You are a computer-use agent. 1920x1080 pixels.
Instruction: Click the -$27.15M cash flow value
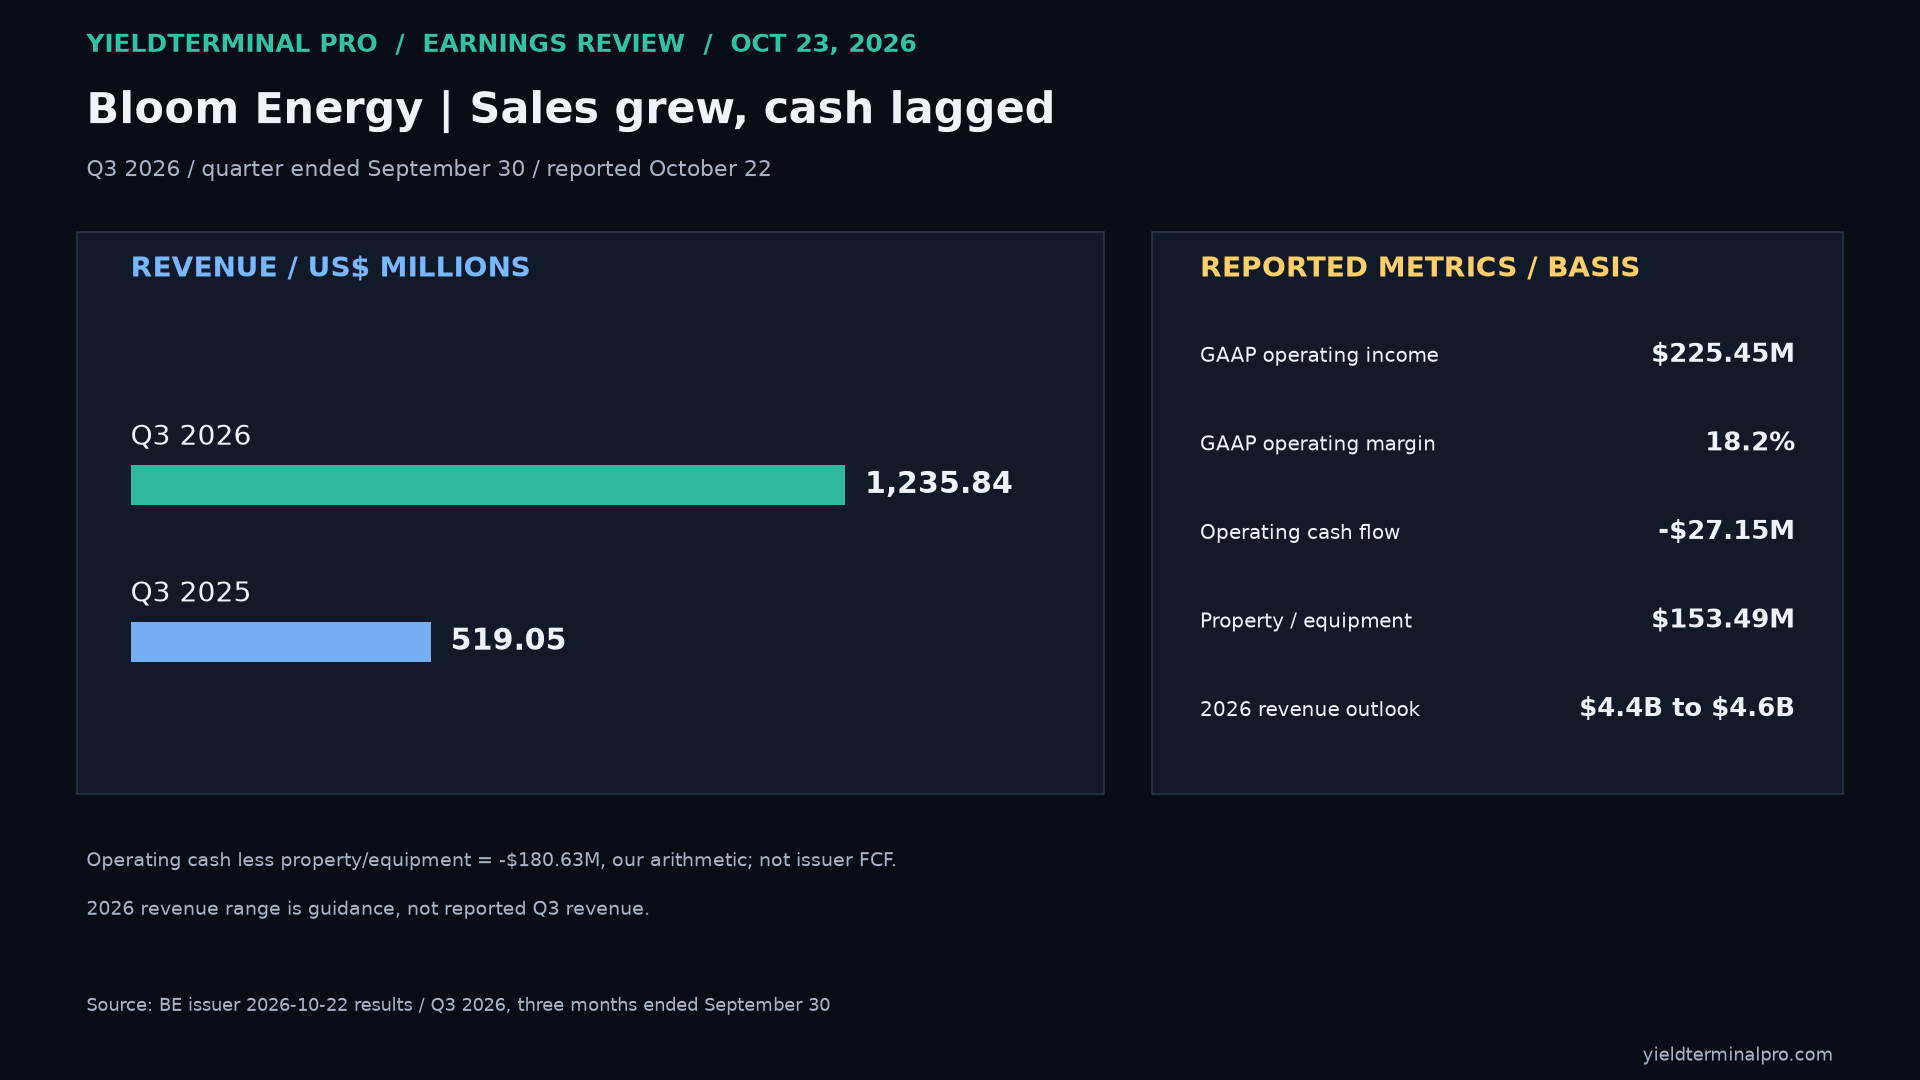pos(1727,530)
